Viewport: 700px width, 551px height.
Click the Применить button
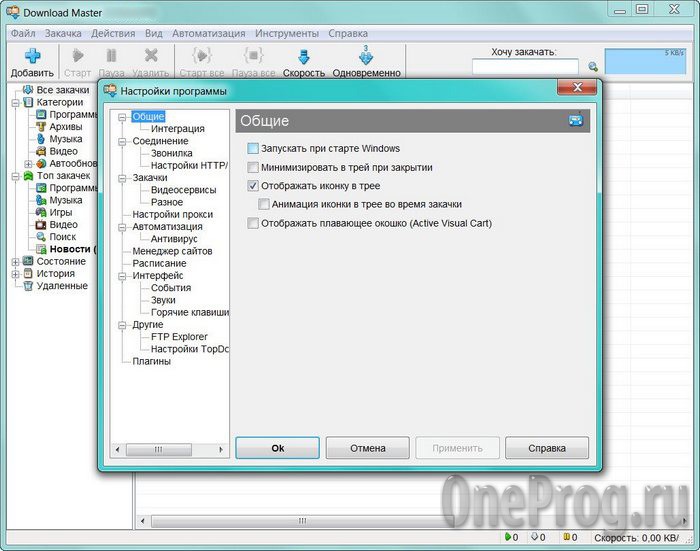[457, 448]
